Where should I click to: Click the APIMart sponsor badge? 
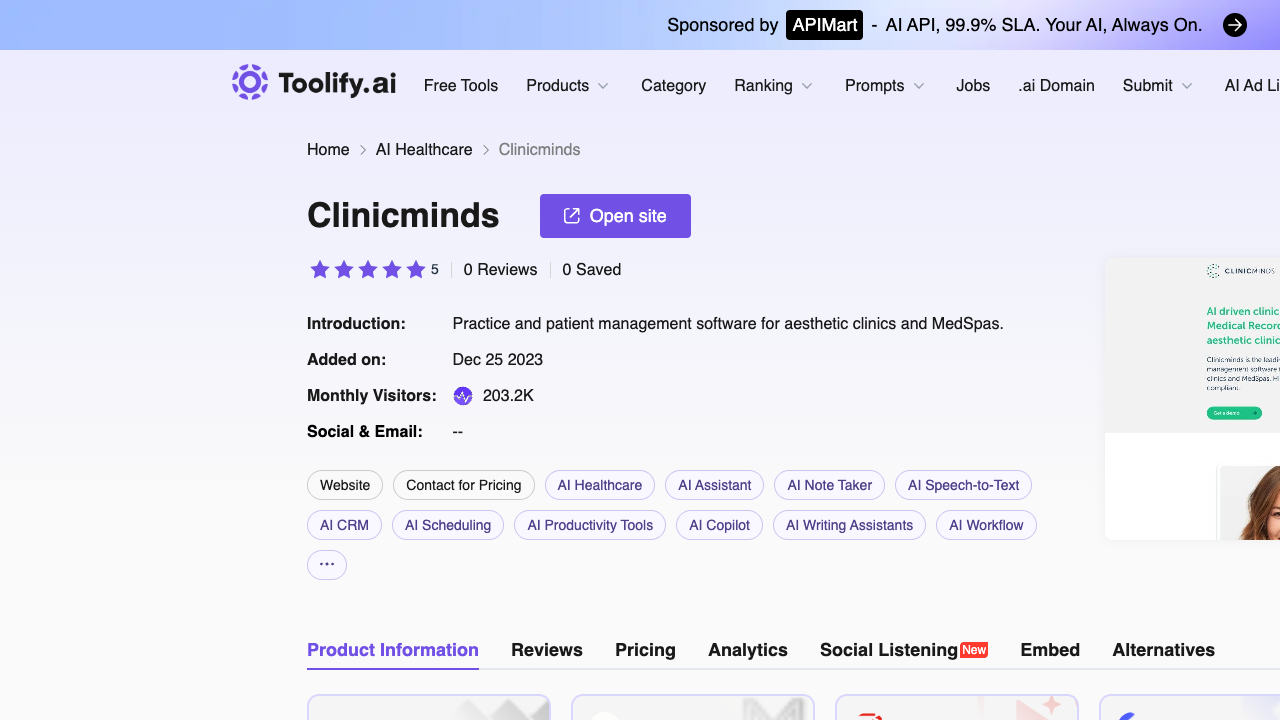(x=825, y=25)
